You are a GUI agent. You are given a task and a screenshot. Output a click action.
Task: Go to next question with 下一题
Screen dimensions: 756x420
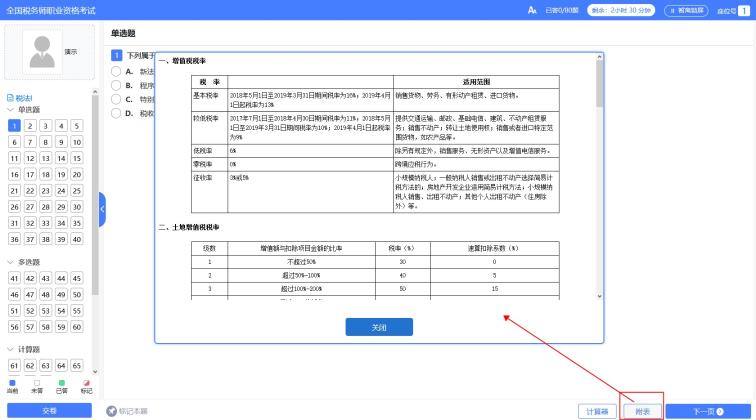708,411
